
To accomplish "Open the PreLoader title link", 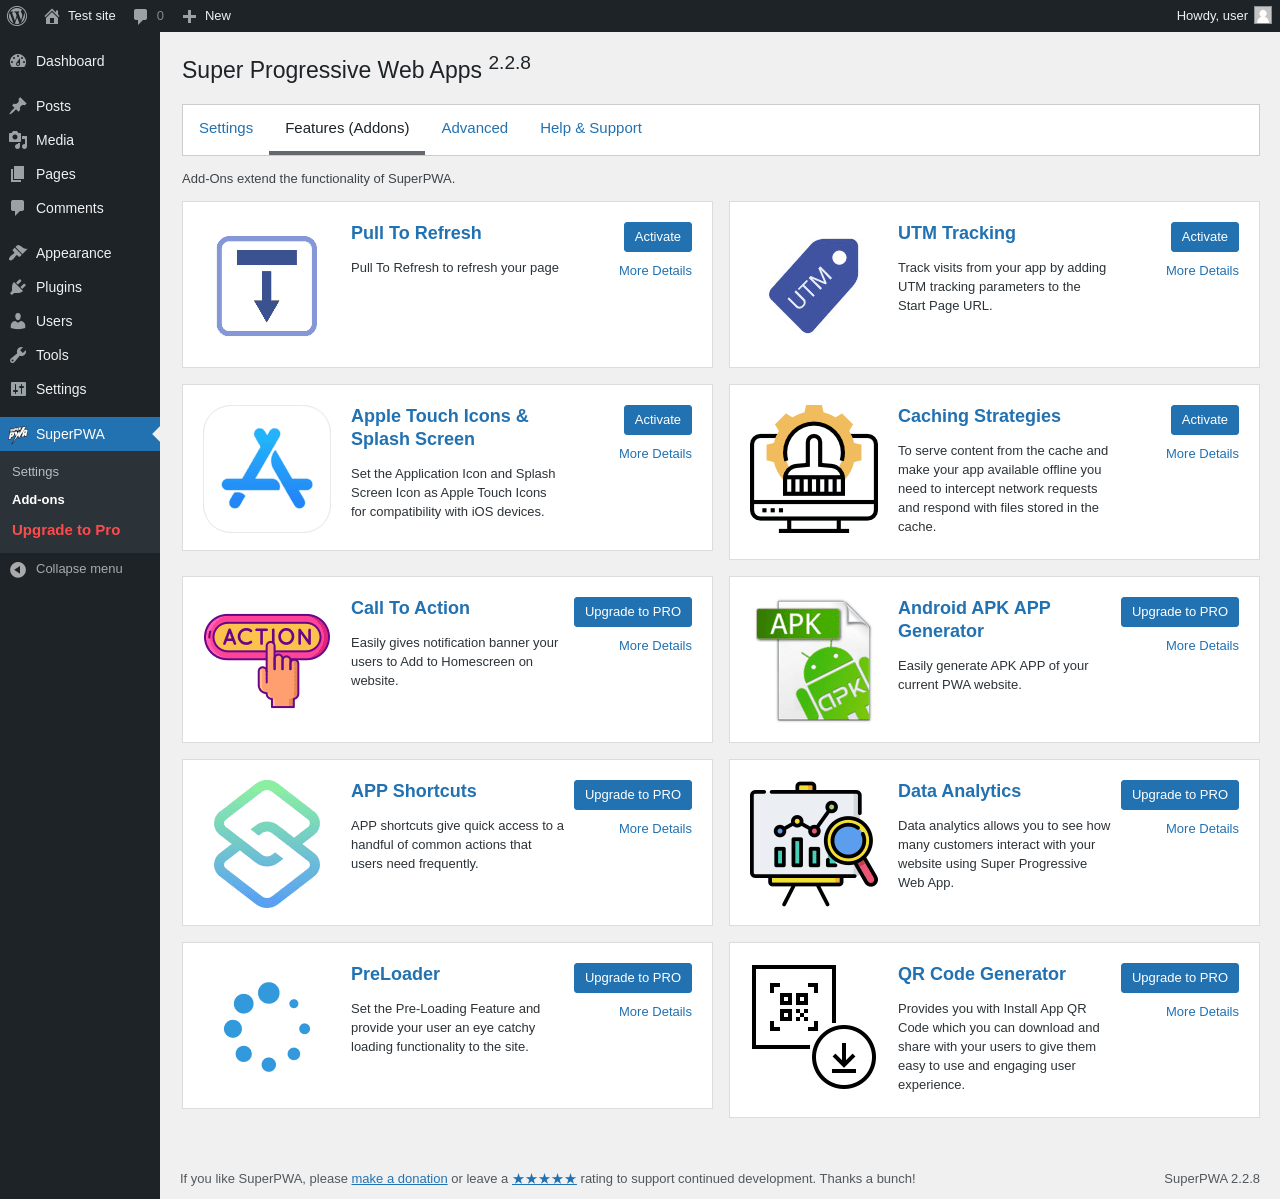I will pos(395,974).
